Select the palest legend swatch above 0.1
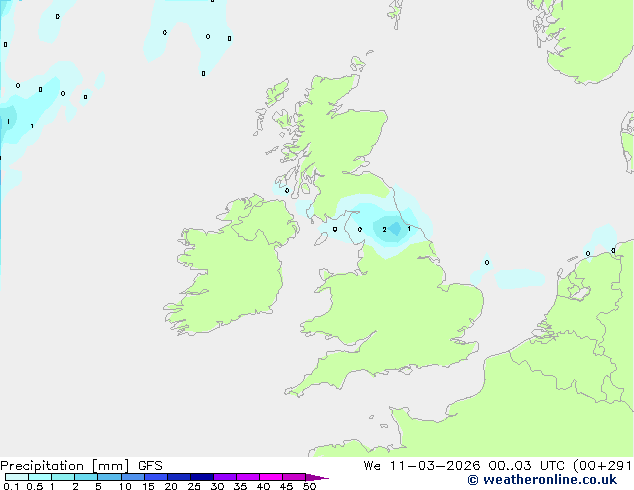Viewport: 634px width, 490px height. pyautogui.click(x=17, y=477)
